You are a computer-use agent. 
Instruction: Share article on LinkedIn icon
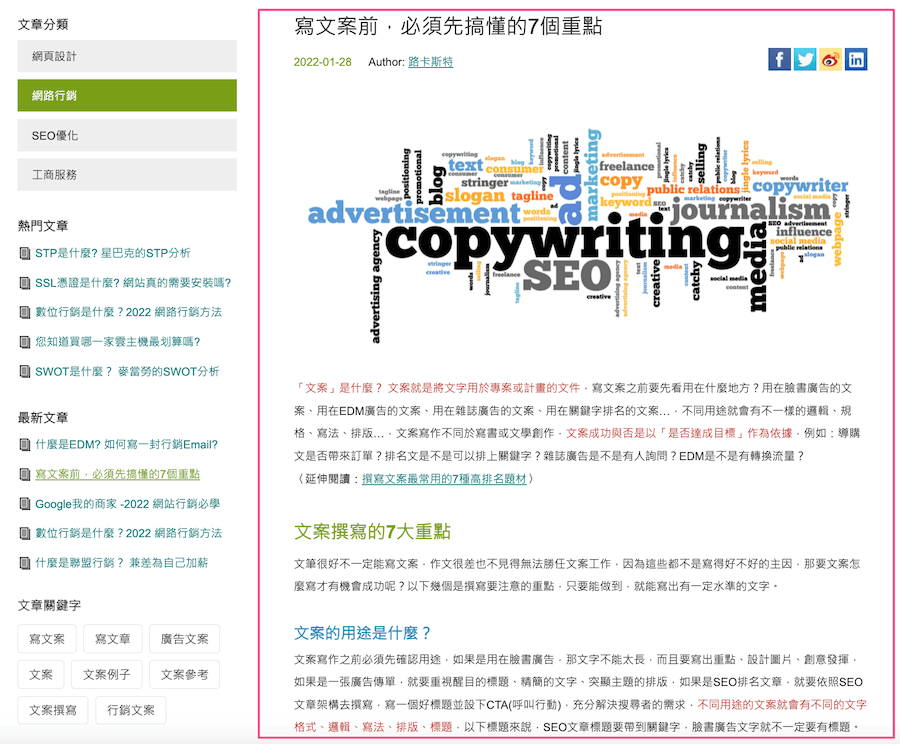pyautogui.click(x=856, y=59)
